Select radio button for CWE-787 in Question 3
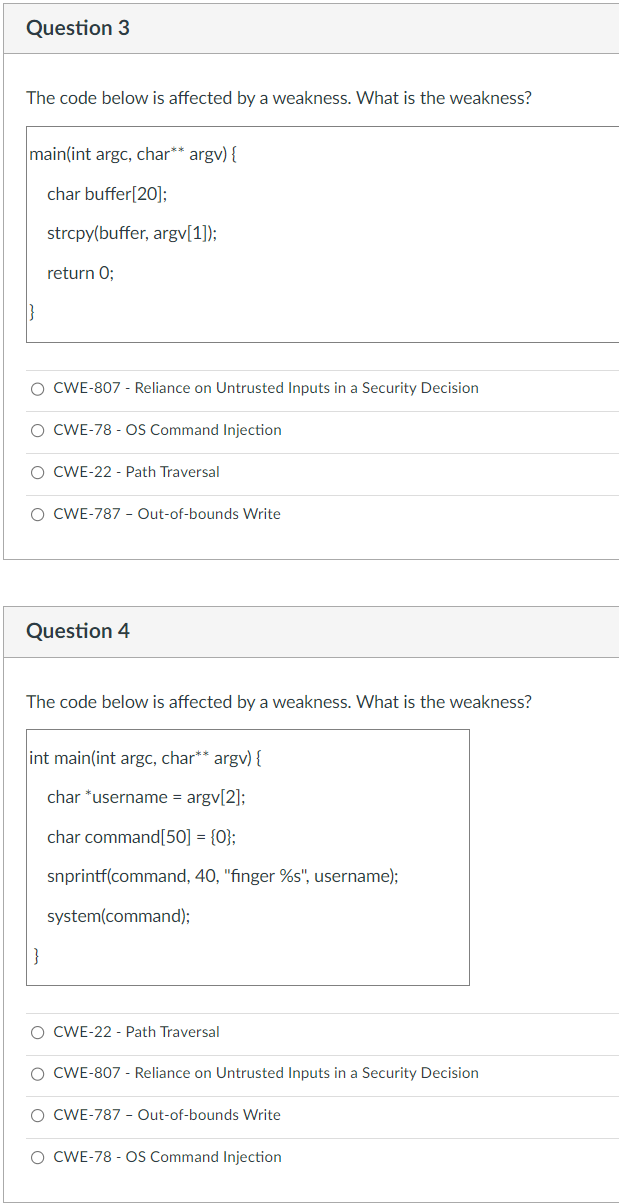619x1204 pixels. point(37,514)
